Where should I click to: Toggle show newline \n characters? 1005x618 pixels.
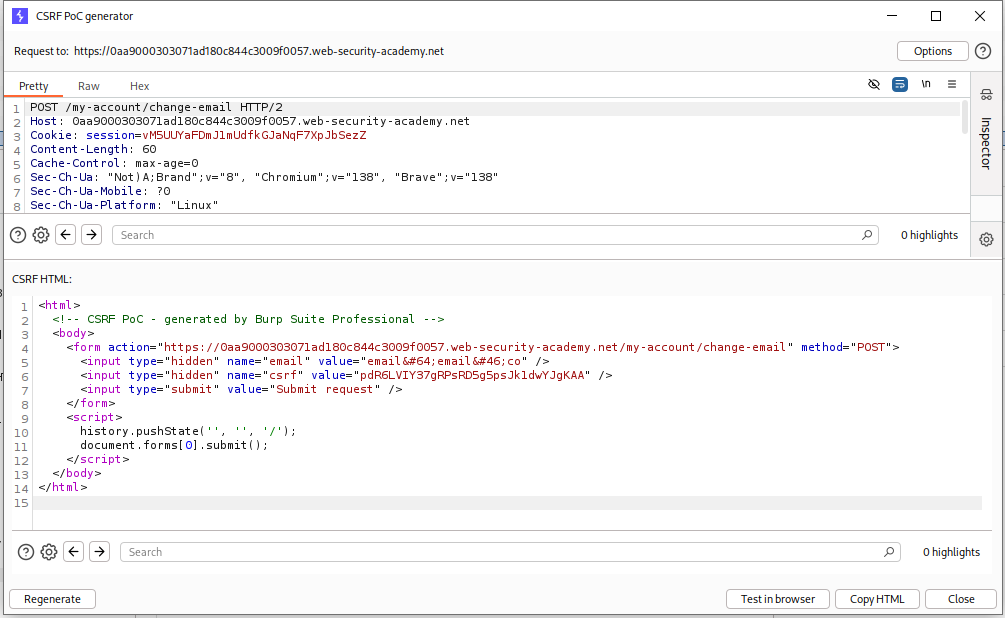926,84
